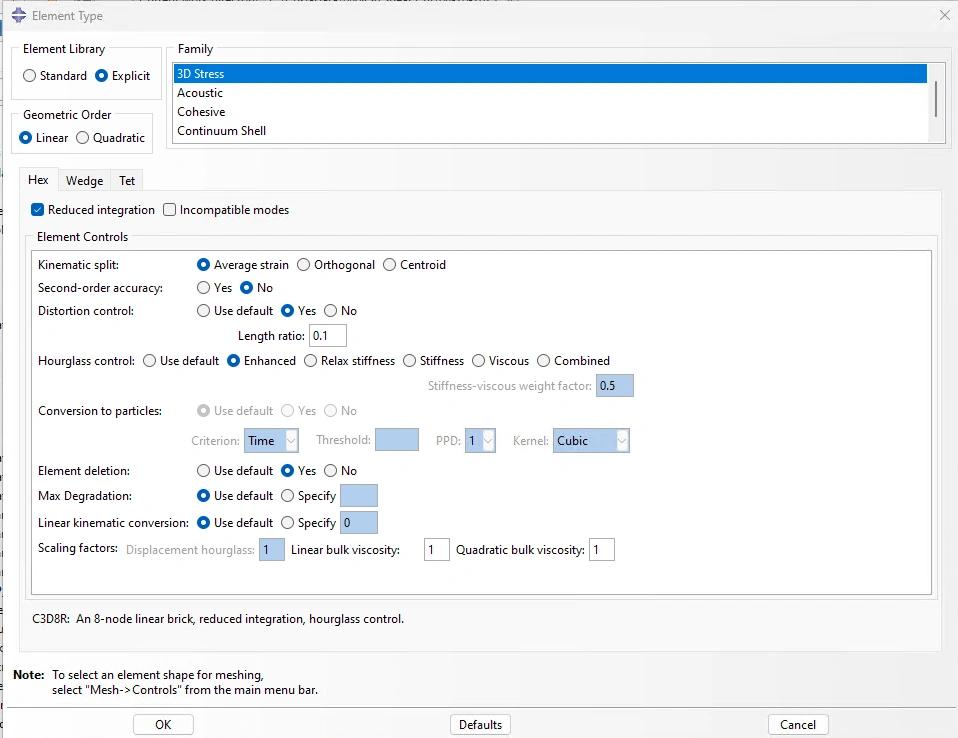Set Max Degradation to Specify
This screenshot has height=738, width=958.
[287, 496]
